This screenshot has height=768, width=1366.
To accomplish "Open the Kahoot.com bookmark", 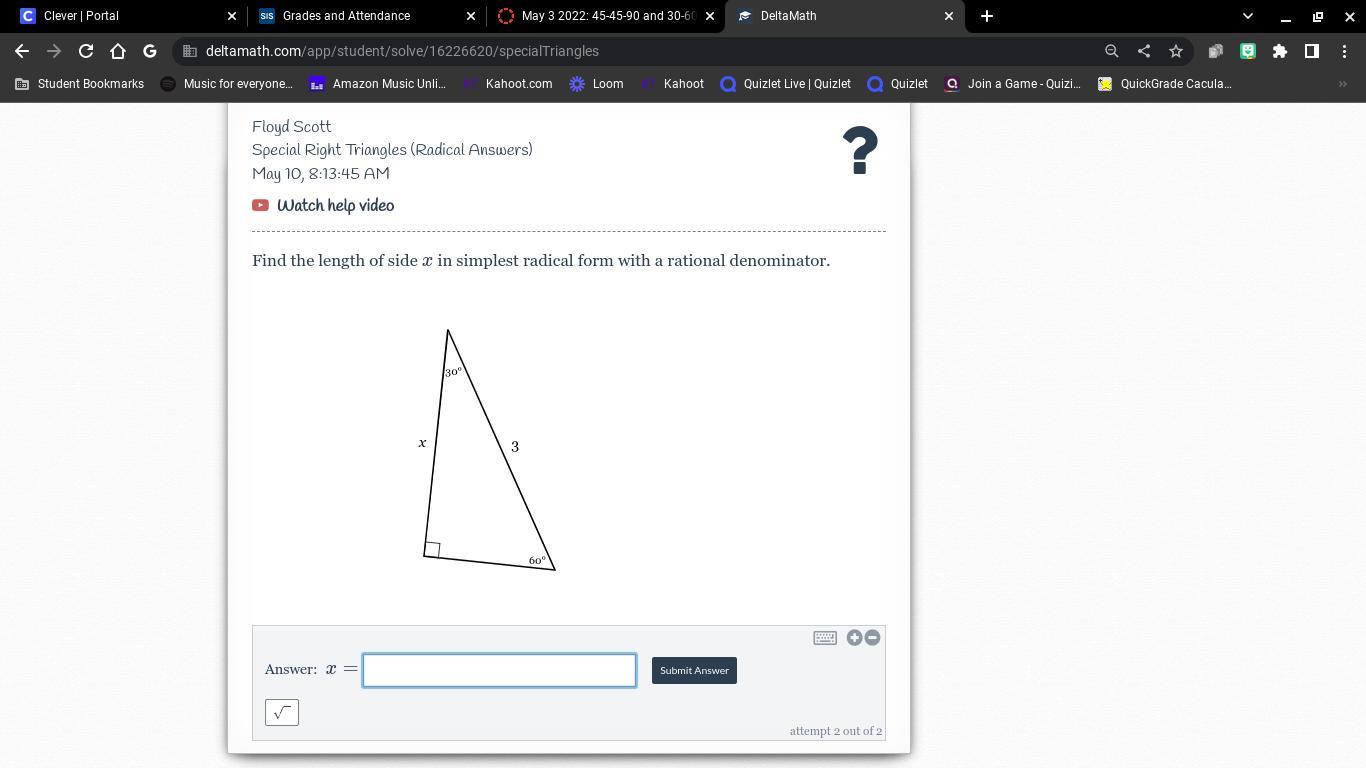I will (x=507, y=84).
